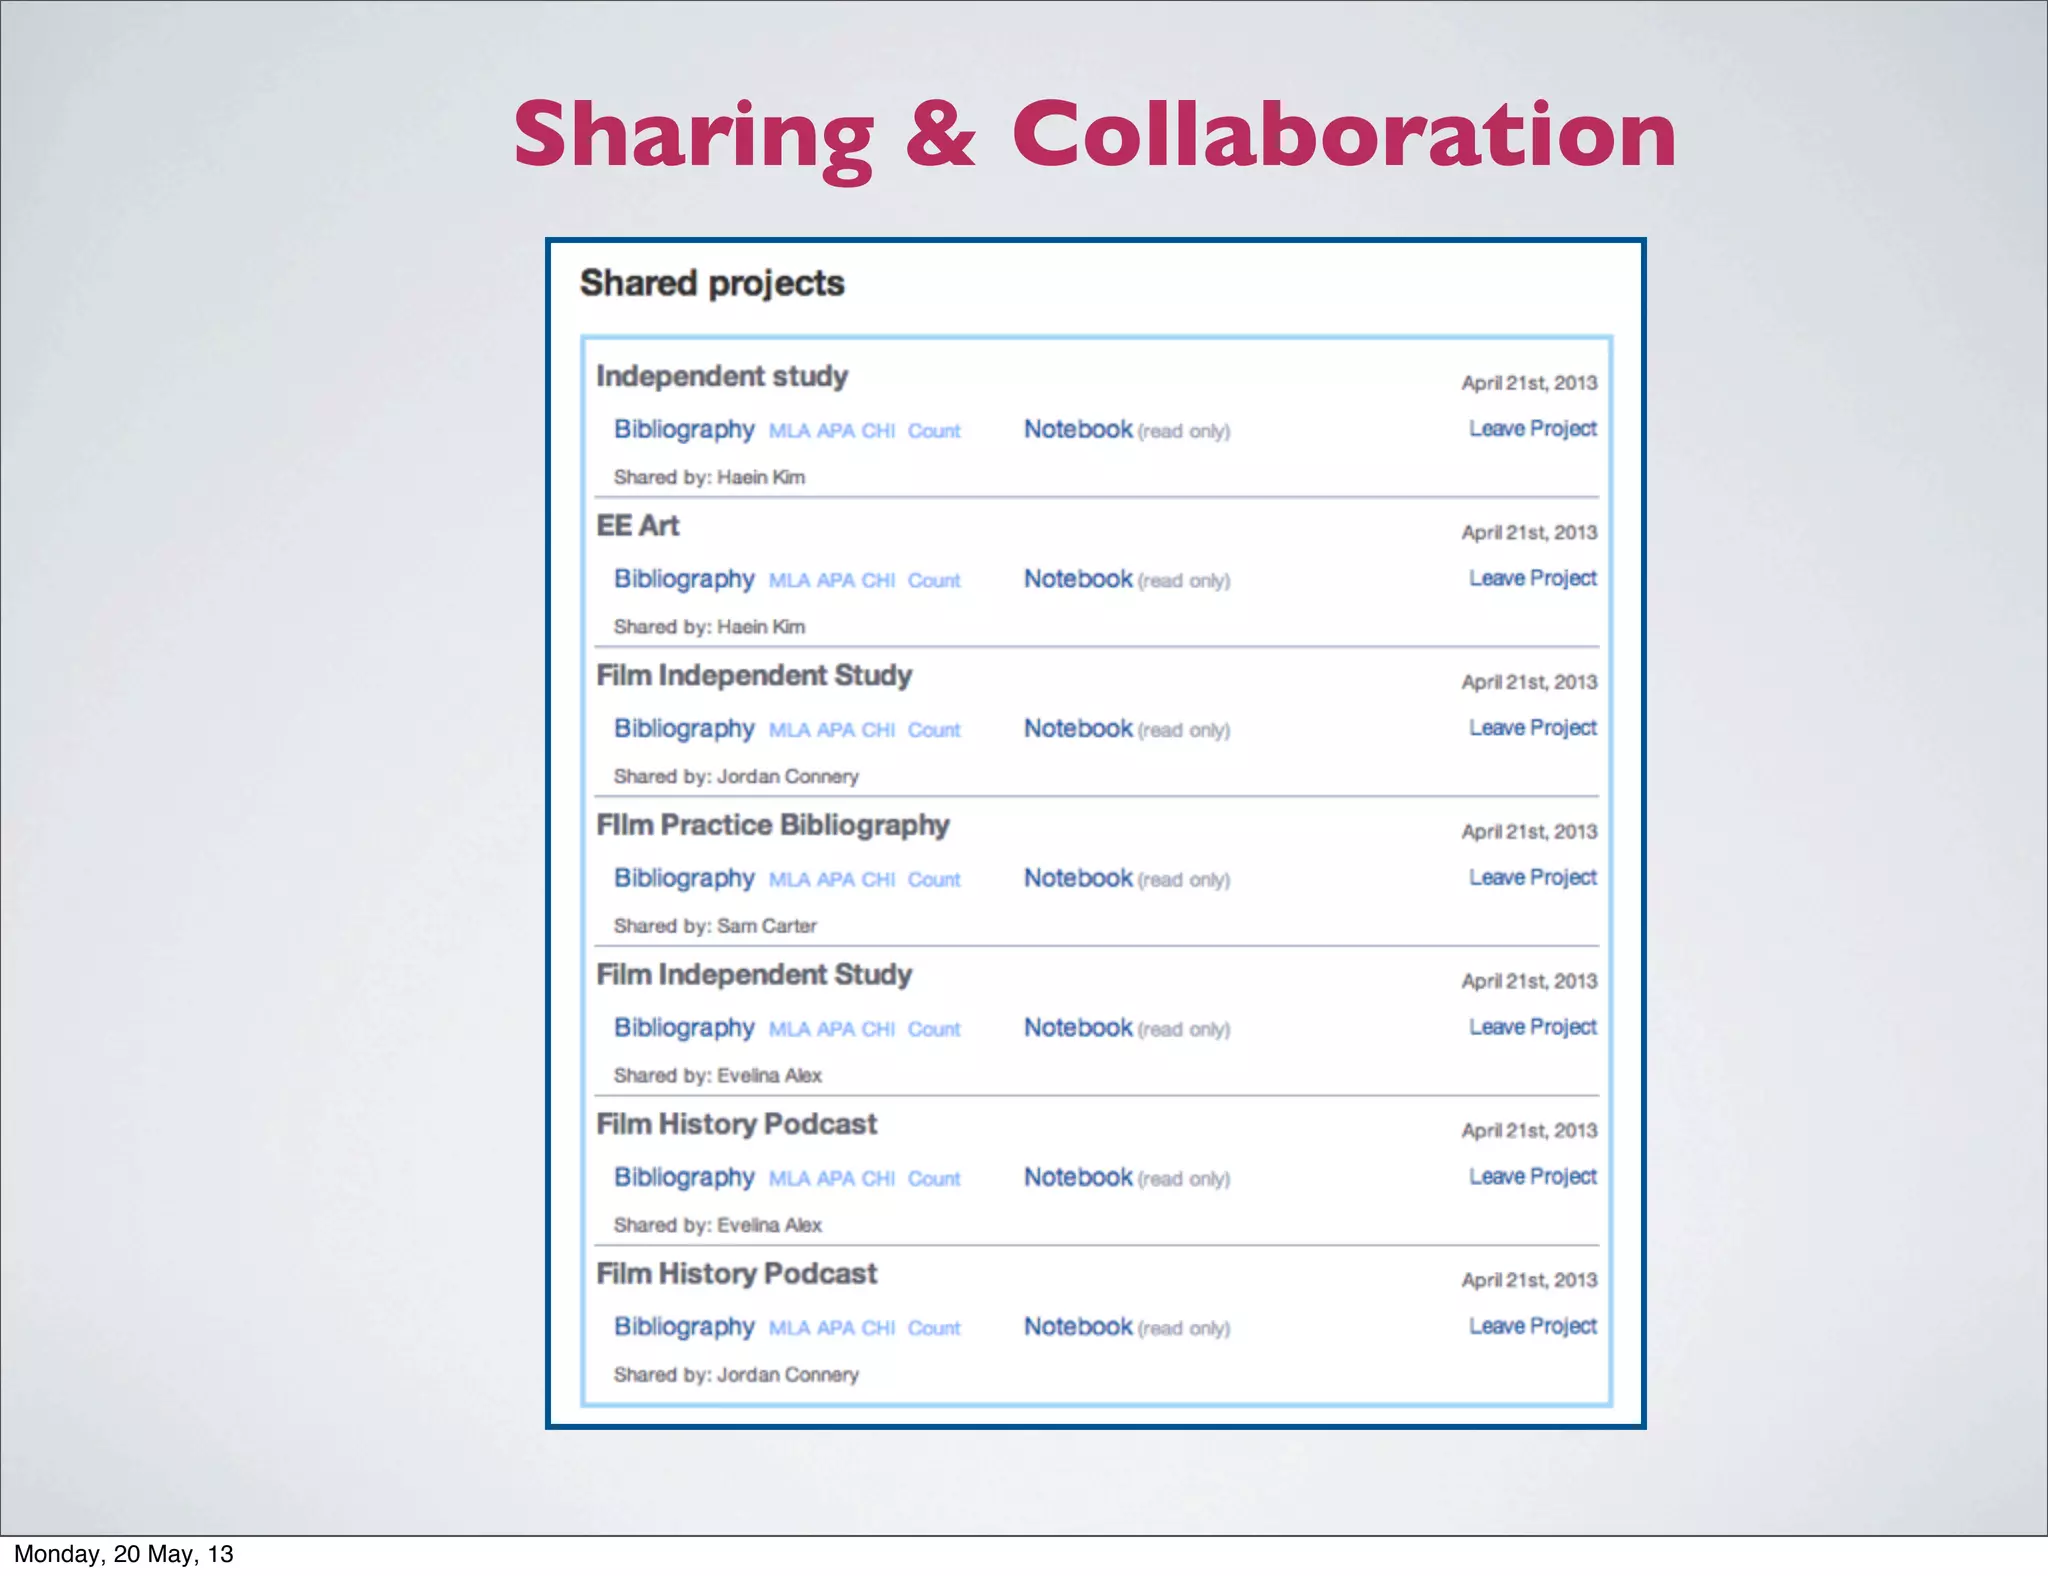Click APA format under Film Practice Bibliography

click(x=835, y=880)
